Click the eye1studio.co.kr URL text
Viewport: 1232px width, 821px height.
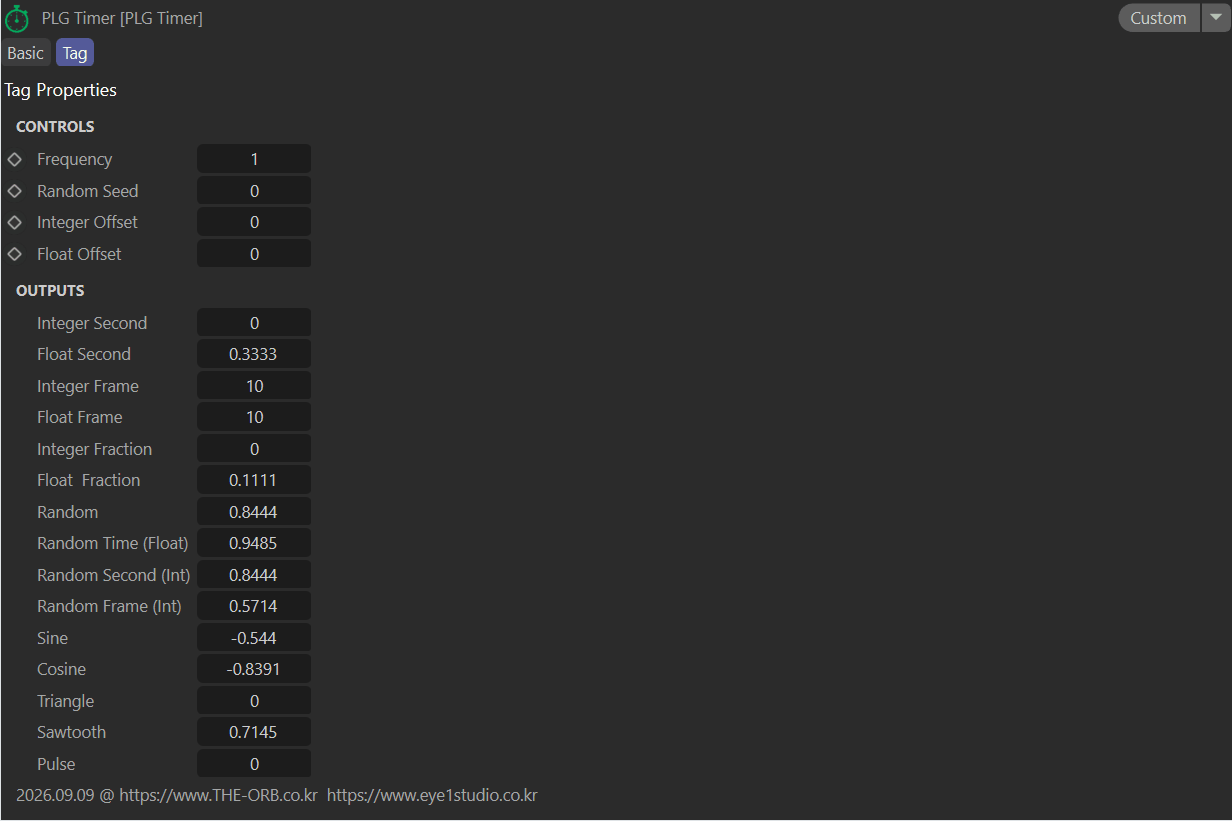(432, 796)
